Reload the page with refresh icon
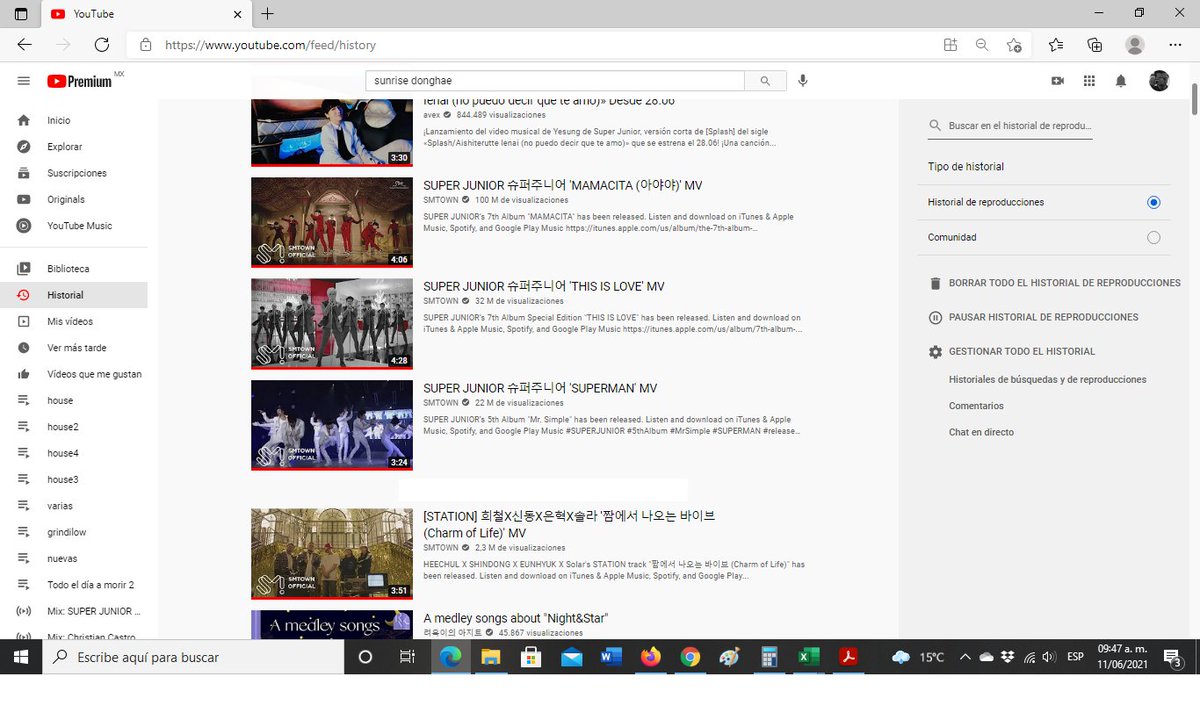The width and height of the screenshot is (1200, 720). pos(101,44)
